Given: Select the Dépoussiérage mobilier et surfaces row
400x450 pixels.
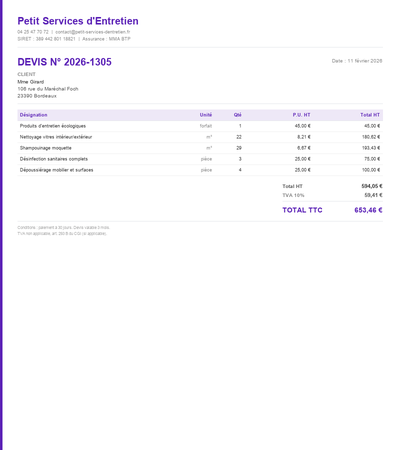Looking at the screenshot, I should click(x=200, y=170).
